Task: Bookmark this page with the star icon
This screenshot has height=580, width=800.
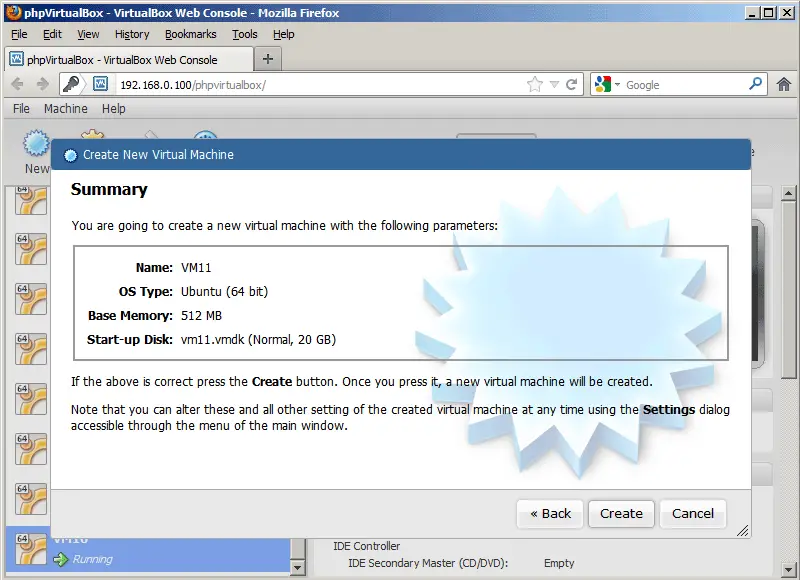Action: pos(535,84)
